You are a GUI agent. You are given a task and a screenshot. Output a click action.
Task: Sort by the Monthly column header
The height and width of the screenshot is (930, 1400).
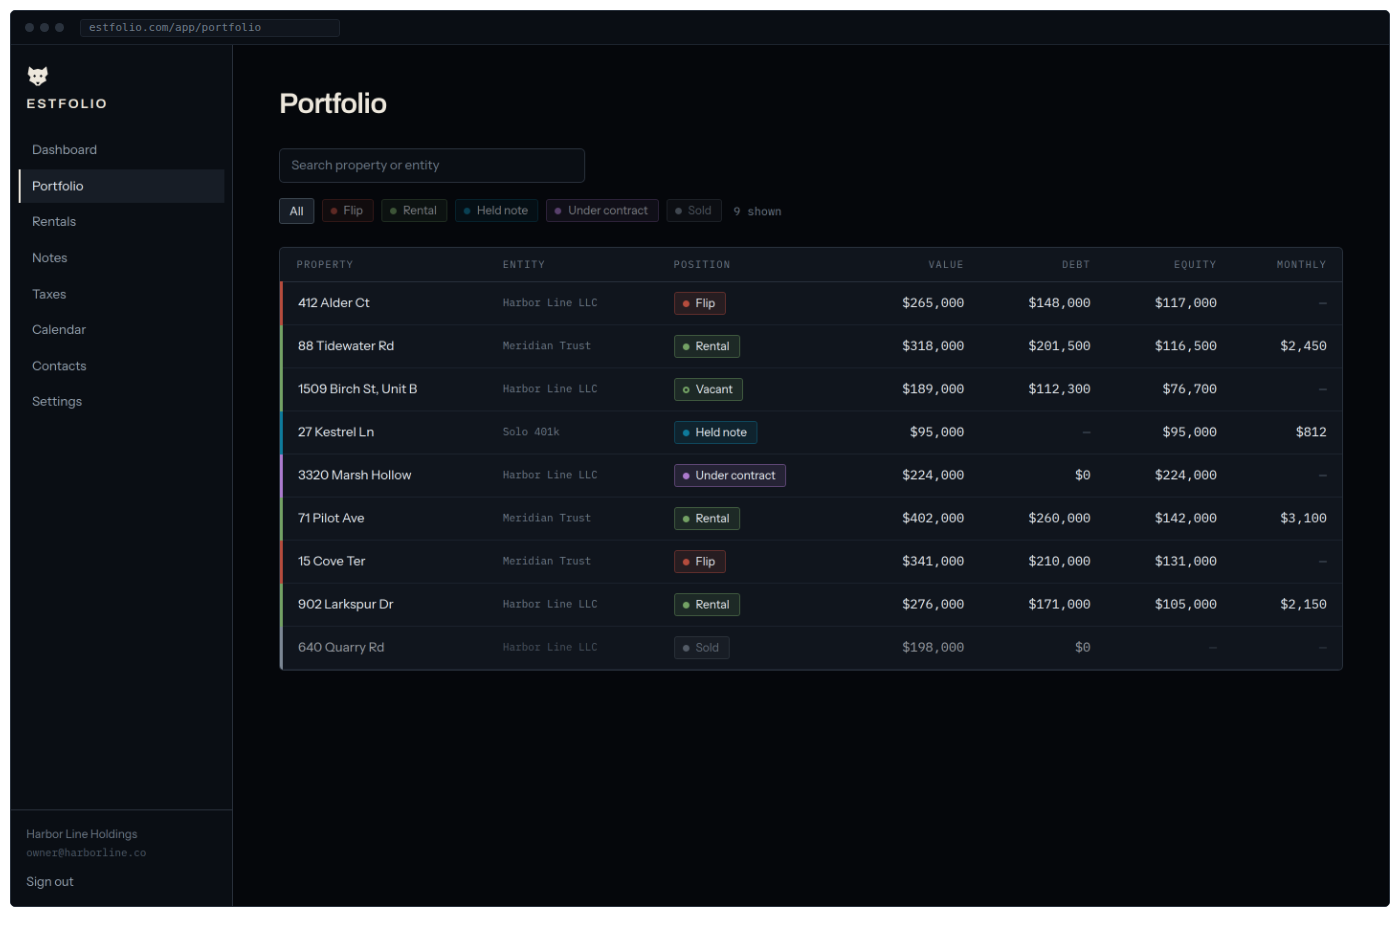[1301, 265]
